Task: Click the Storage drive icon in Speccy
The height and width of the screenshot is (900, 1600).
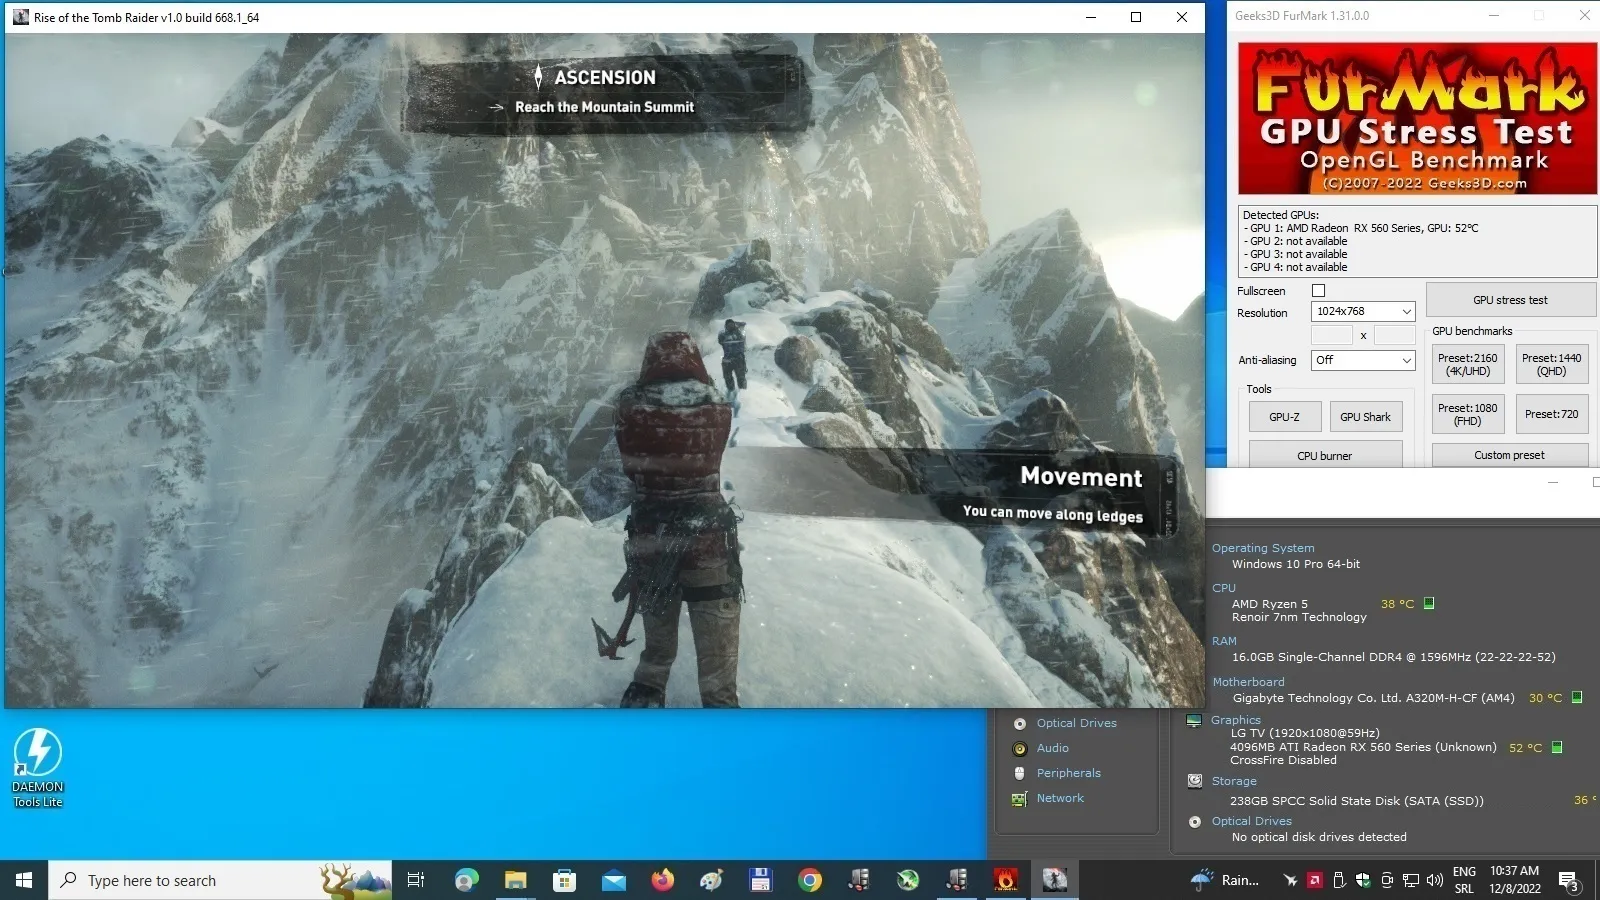Action: [x=1194, y=781]
